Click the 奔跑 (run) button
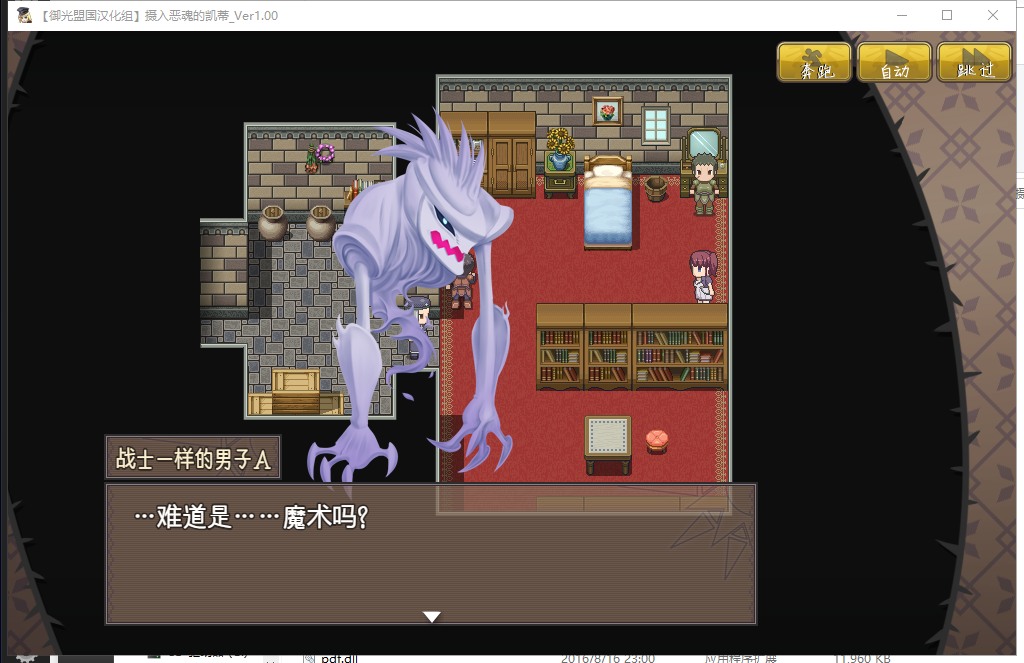The width and height of the screenshot is (1024, 663). pos(814,62)
